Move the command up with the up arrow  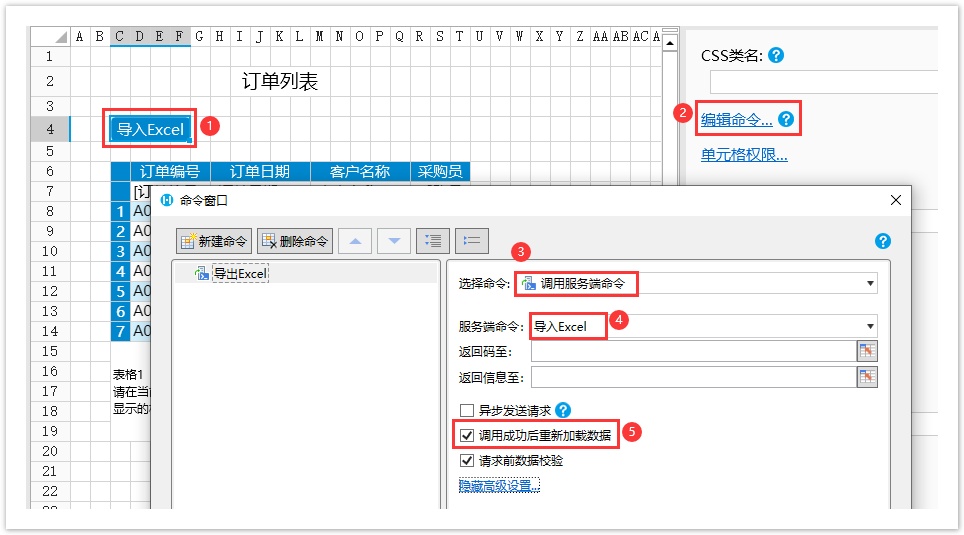tap(355, 241)
